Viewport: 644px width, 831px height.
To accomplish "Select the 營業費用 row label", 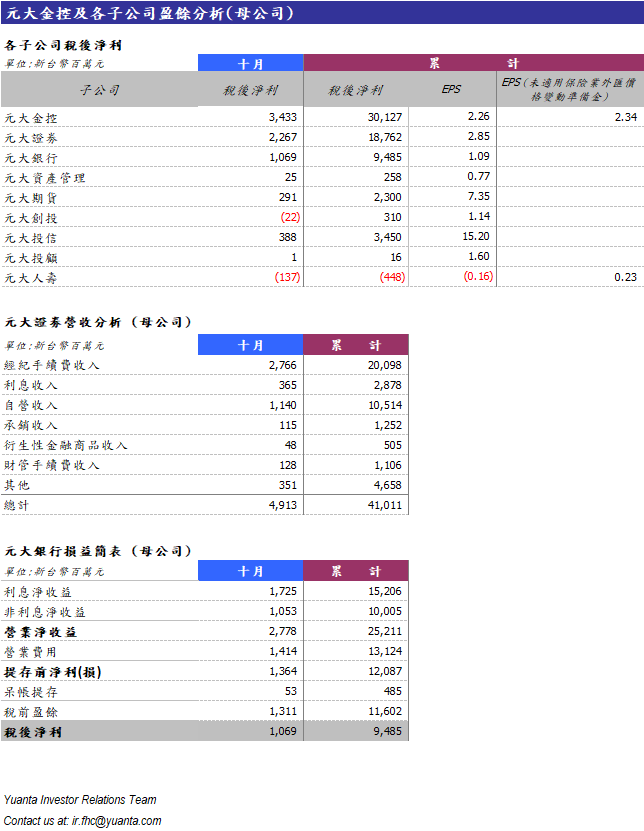I will point(31,652).
